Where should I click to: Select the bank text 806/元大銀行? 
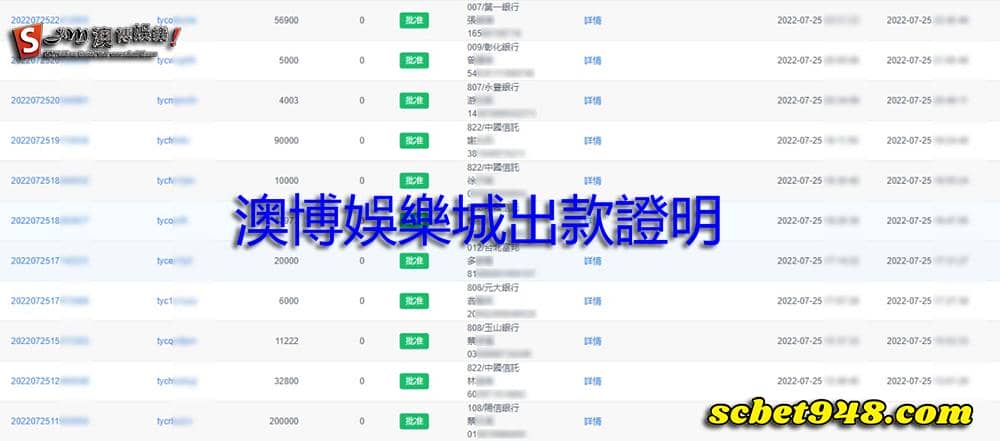click(x=493, y=288)
